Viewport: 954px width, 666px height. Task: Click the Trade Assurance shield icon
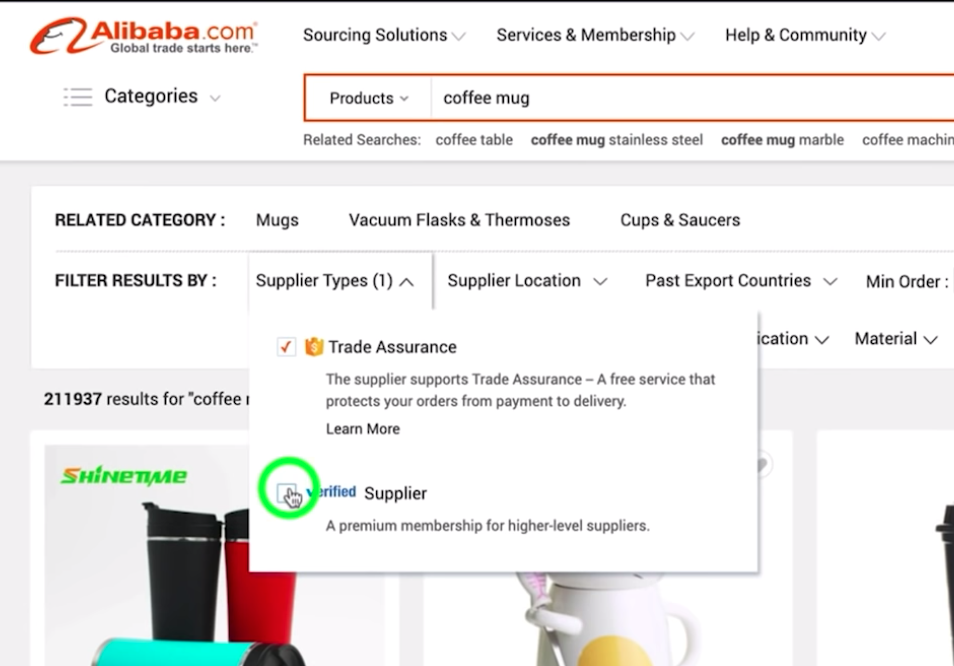(x=314, y=347)
